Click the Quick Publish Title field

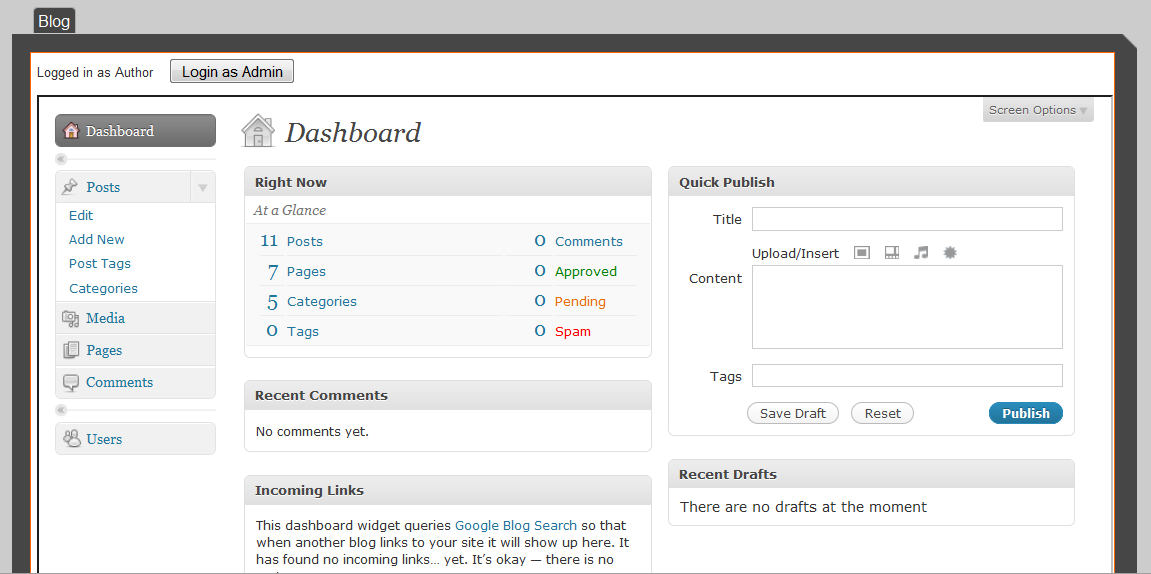(907, 219)
